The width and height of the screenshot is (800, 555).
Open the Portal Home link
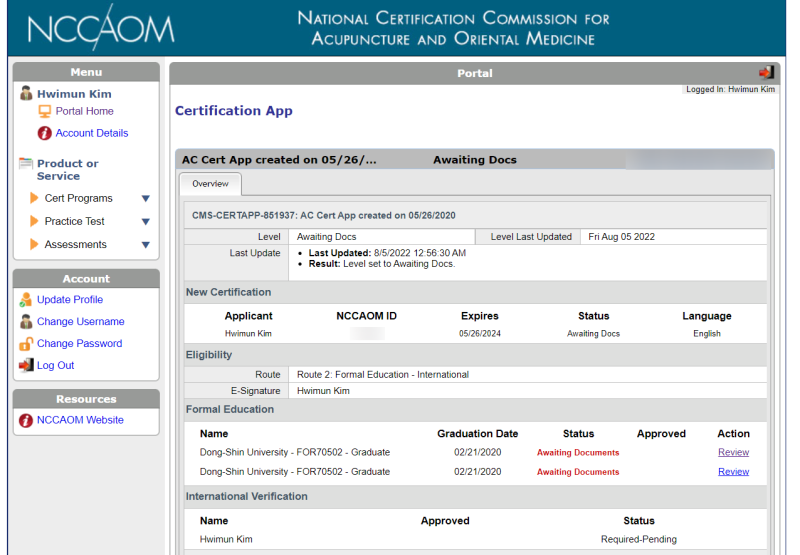84,112
